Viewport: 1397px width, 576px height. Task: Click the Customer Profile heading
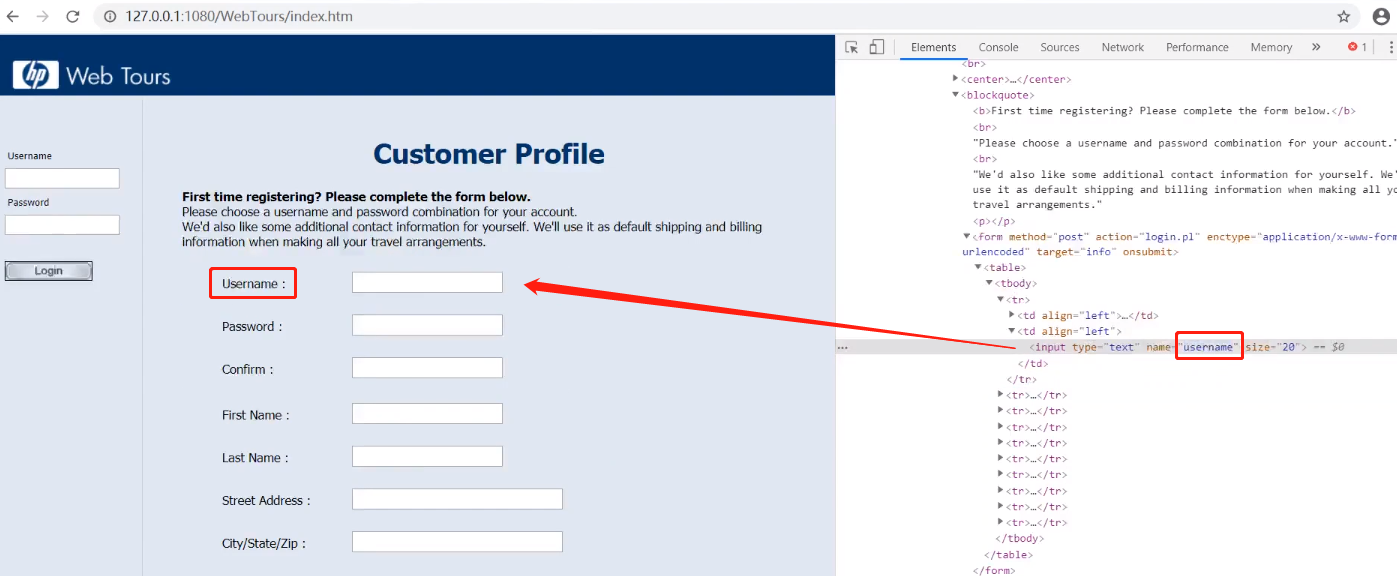(x=489, y=154)
